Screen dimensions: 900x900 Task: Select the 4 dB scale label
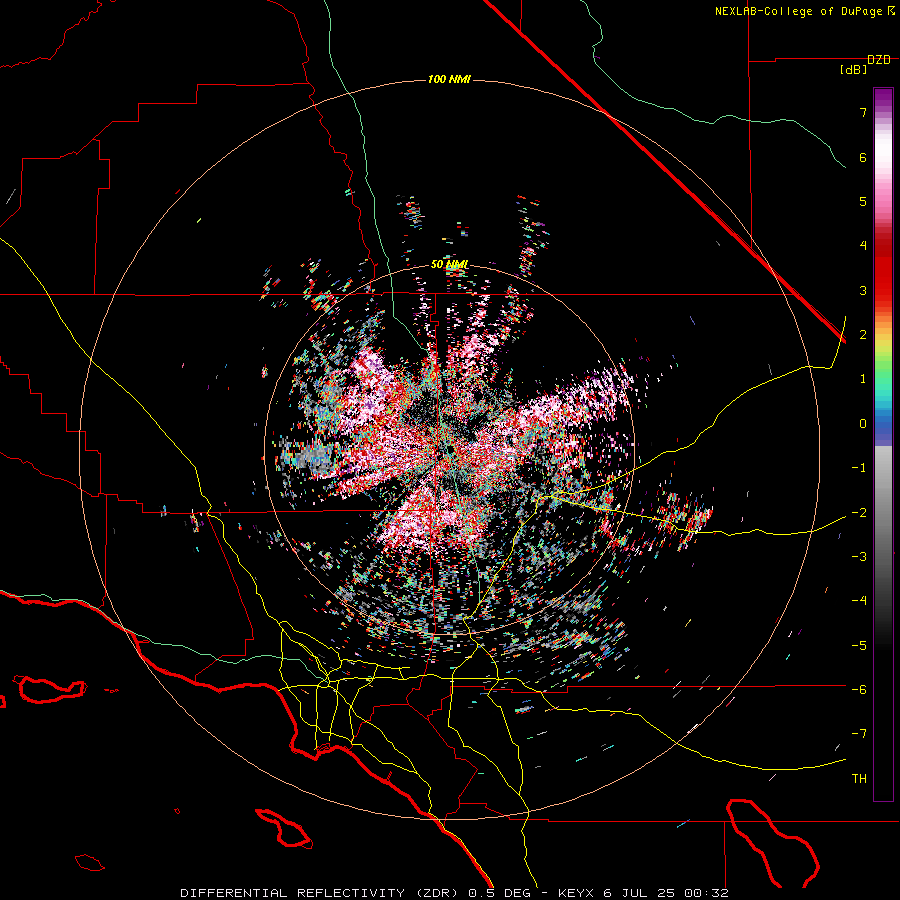point(863,246)
